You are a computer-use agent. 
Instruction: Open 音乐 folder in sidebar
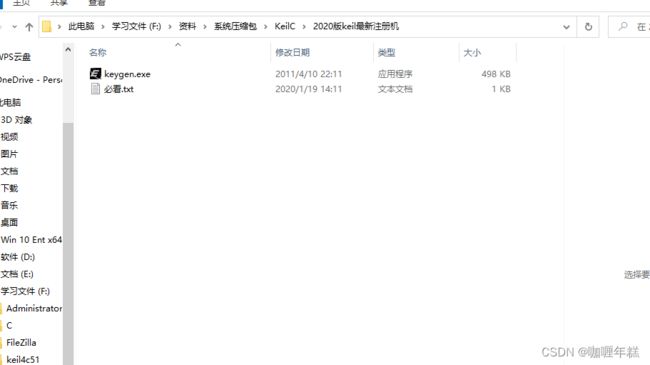(10, 205)
